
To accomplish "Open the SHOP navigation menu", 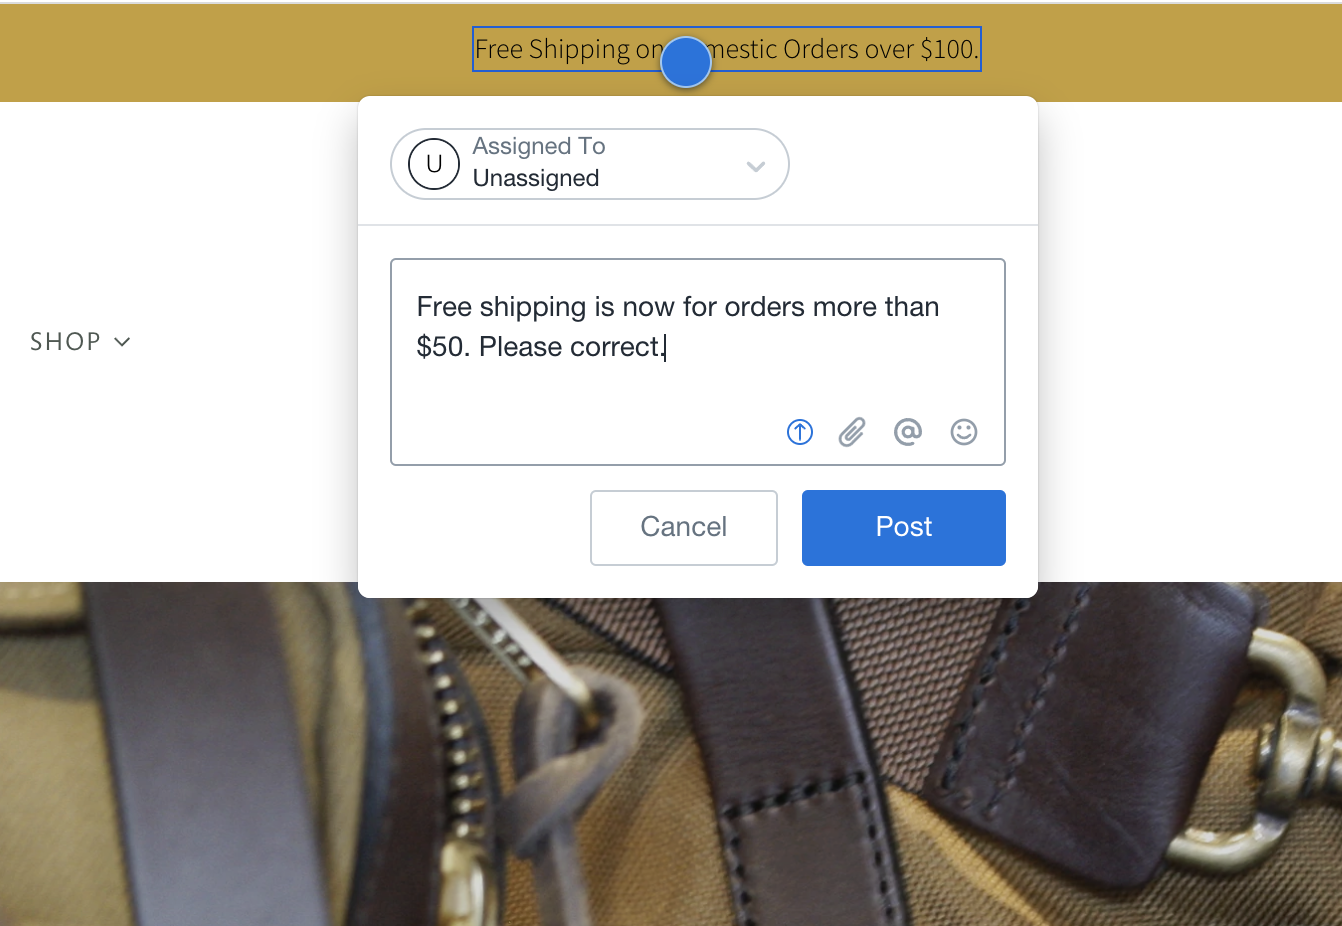I will [80, 342].
